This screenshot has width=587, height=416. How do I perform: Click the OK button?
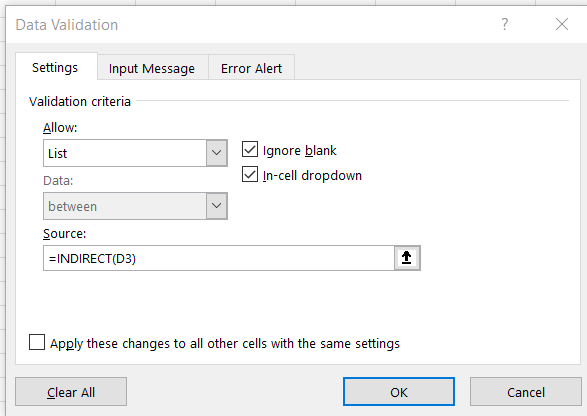(399, 392)
